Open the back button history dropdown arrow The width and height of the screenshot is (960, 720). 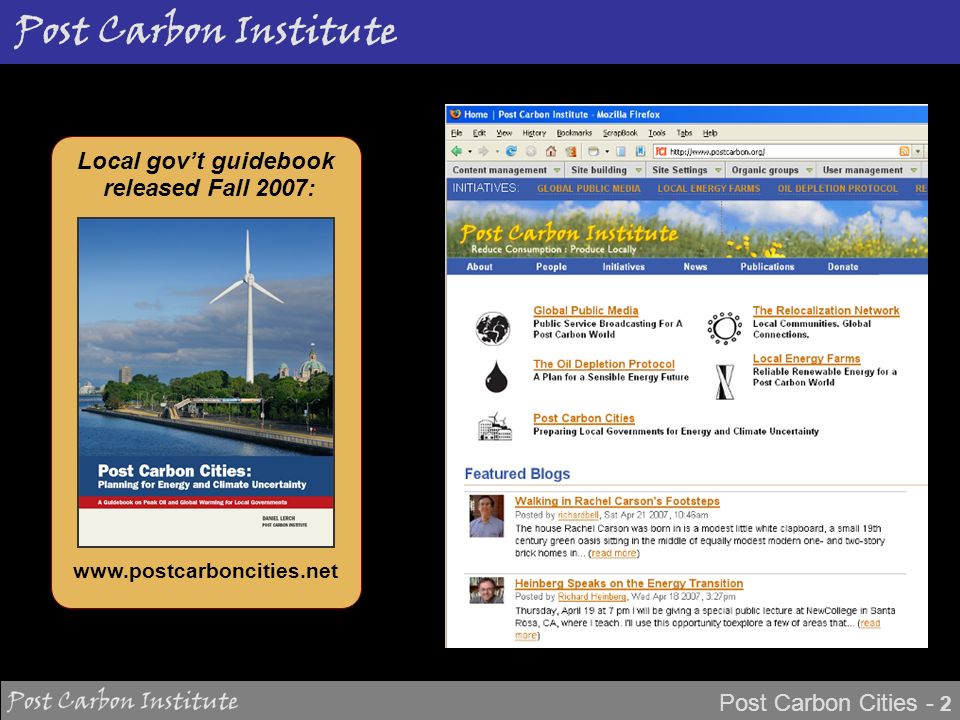pyautogui.click(x=470, y=152)
